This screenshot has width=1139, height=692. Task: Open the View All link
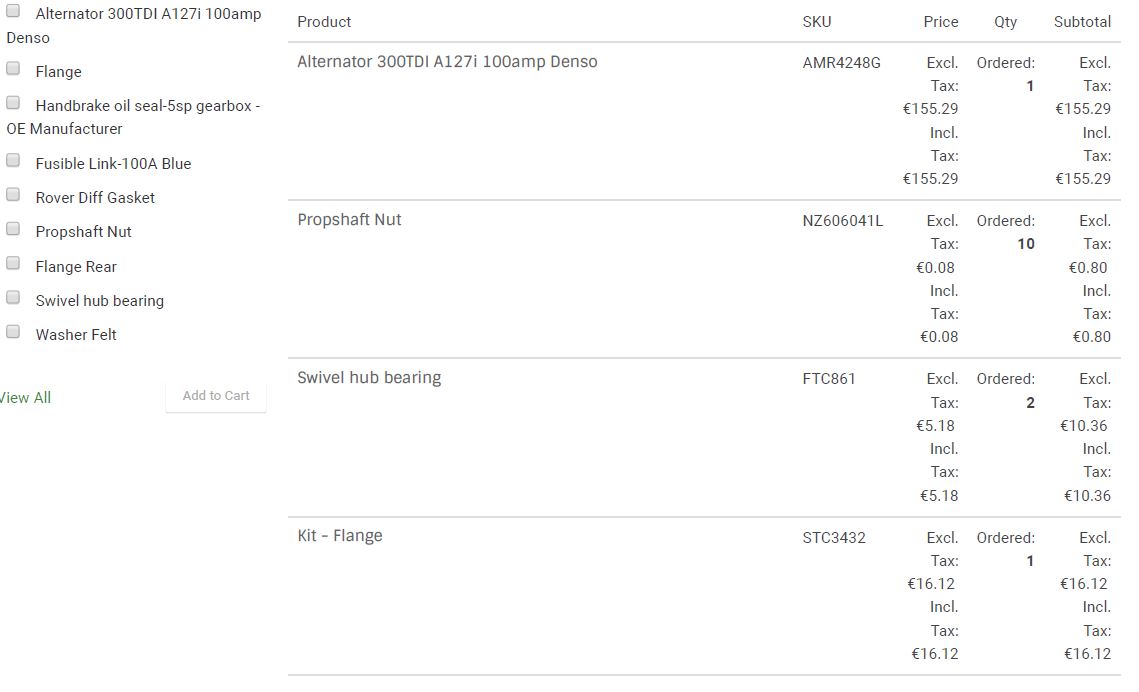coord(26,398)
